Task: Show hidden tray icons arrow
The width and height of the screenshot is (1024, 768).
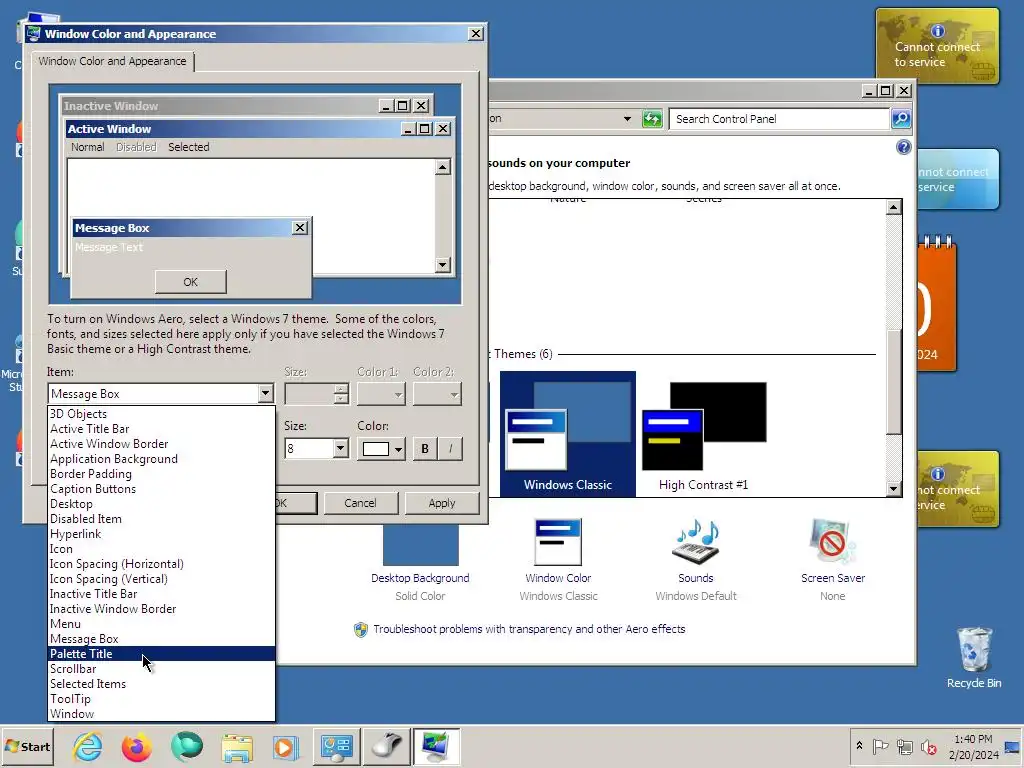Action: pos(859,746)
